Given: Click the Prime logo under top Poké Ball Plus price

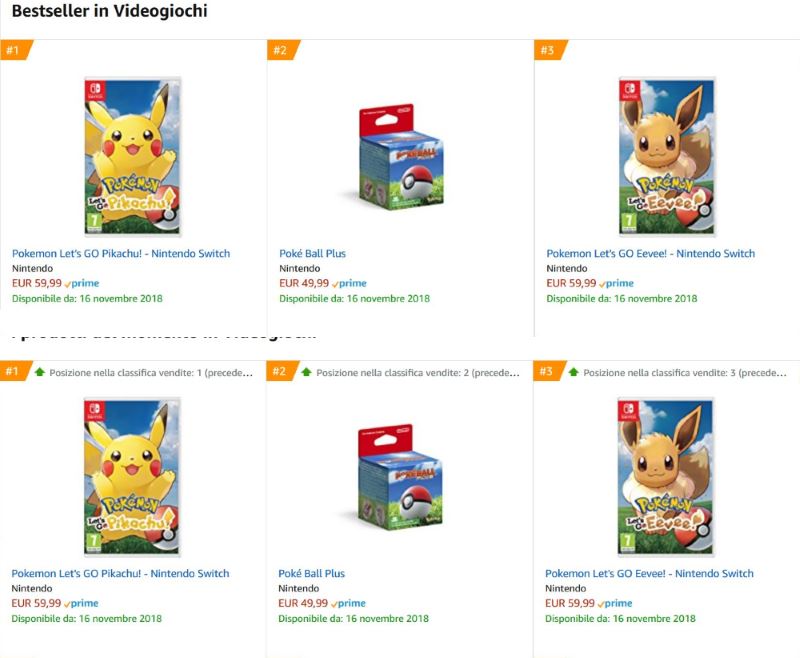Looking at the screenshot, I should tap(350, 284).
